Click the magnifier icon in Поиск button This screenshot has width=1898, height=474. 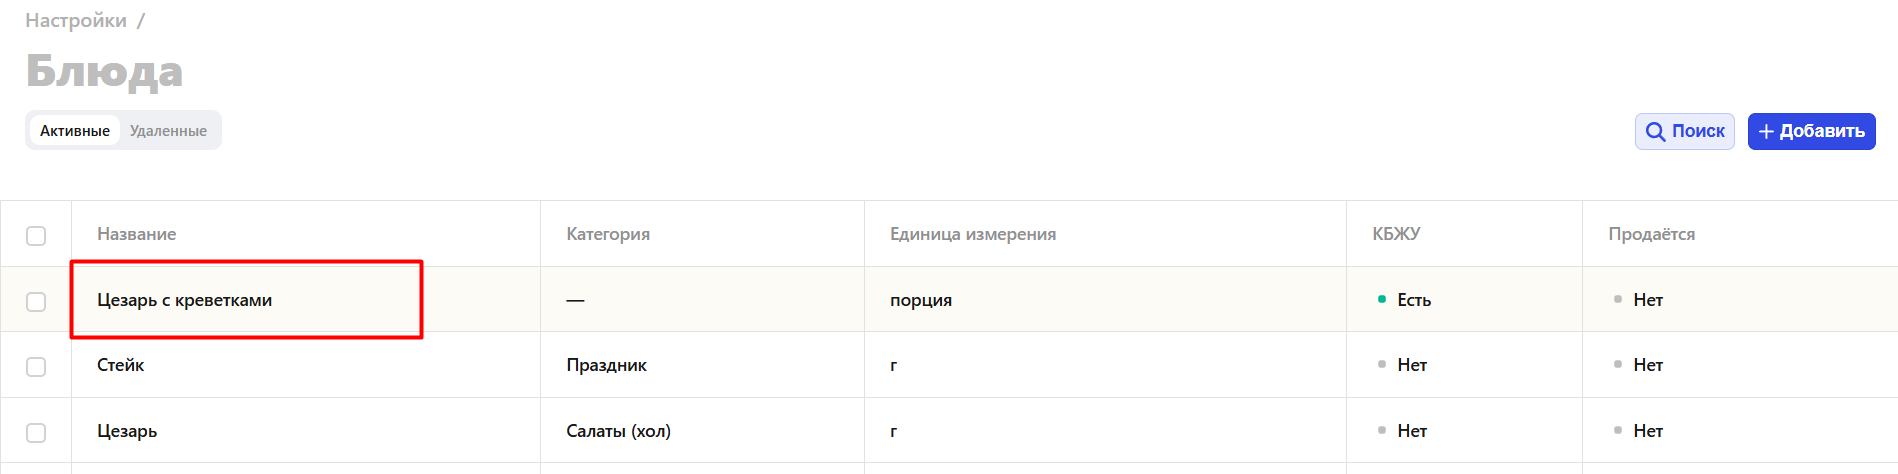click(1656, 132)
